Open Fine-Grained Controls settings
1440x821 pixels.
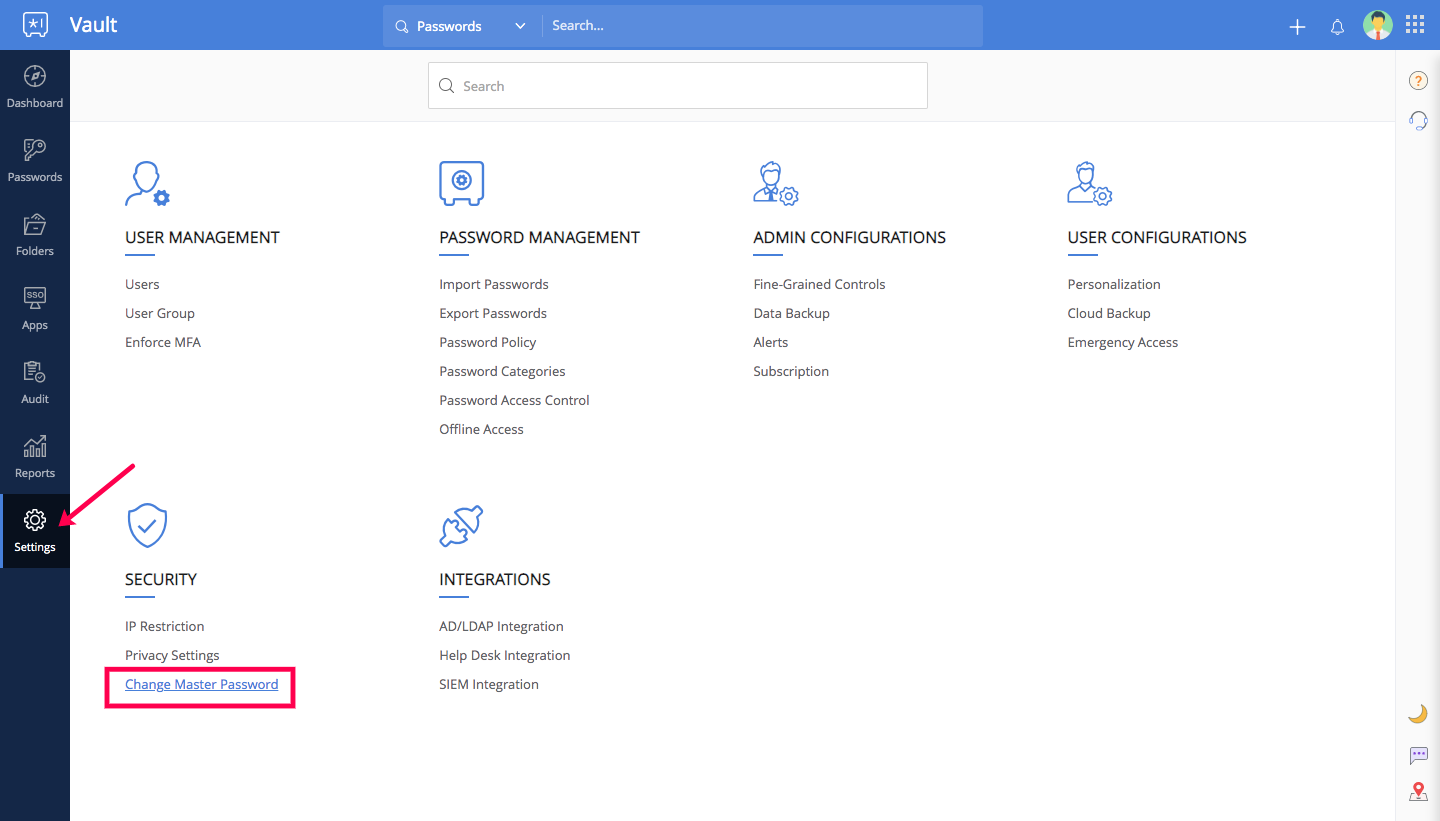819,284
